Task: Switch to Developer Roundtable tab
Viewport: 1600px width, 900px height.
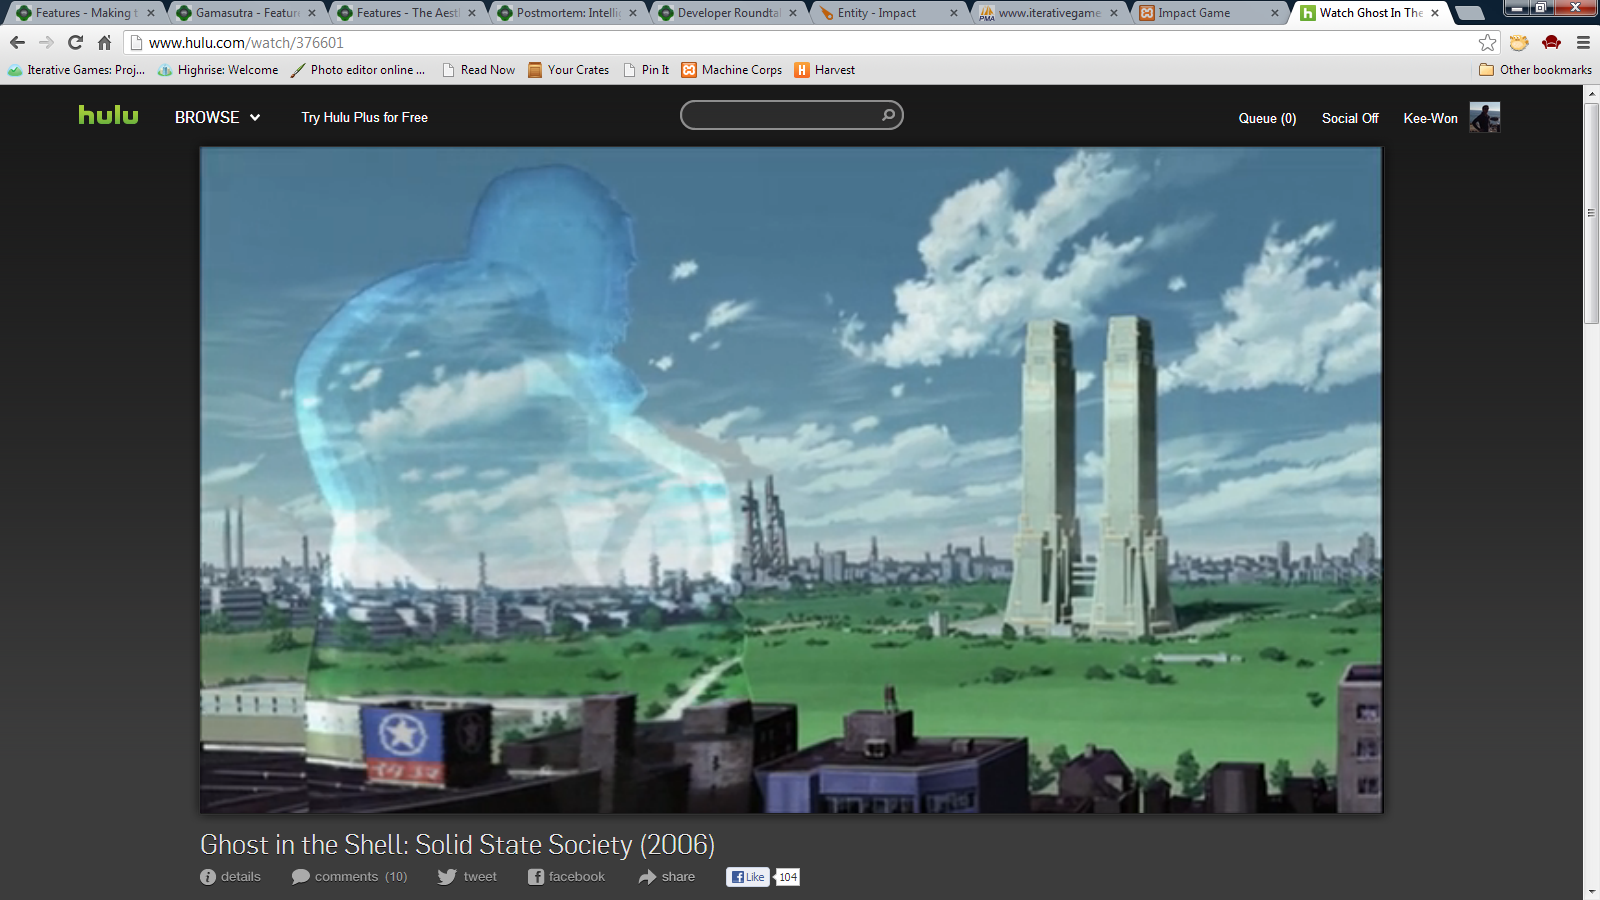Action: coord(727,13)
